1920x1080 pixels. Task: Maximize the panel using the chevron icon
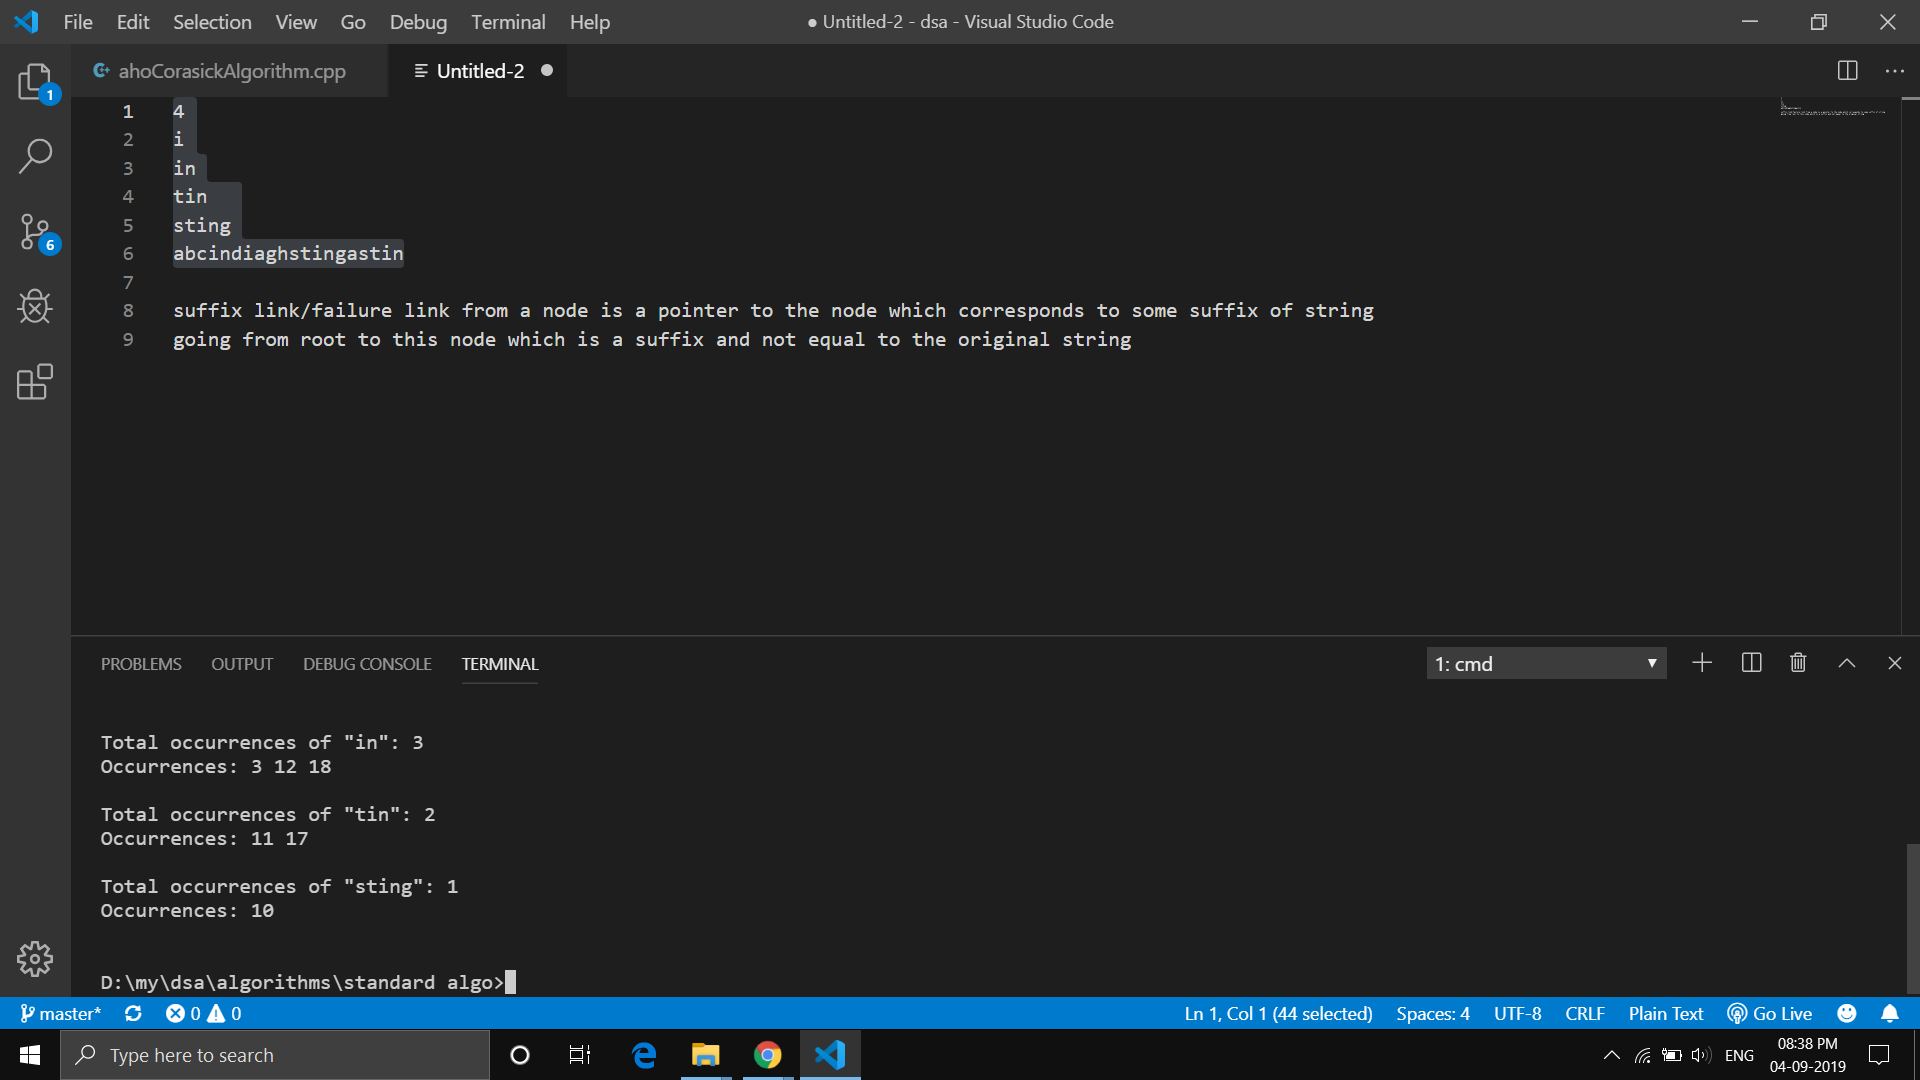click(x=1847, y=663)
